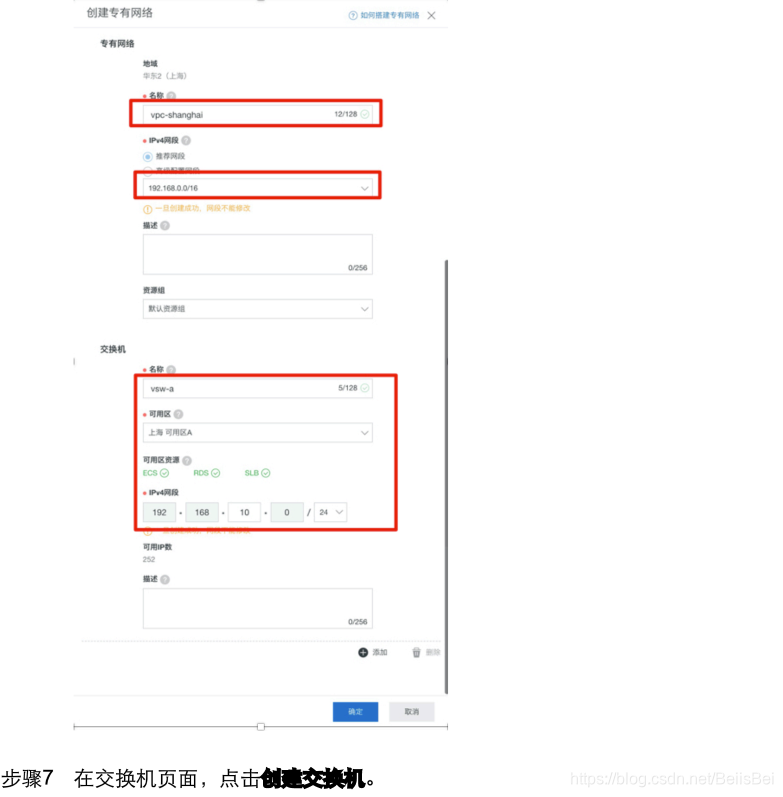The image size is (783, 797).
Task: Click the switch description text area
Action: 257,608
